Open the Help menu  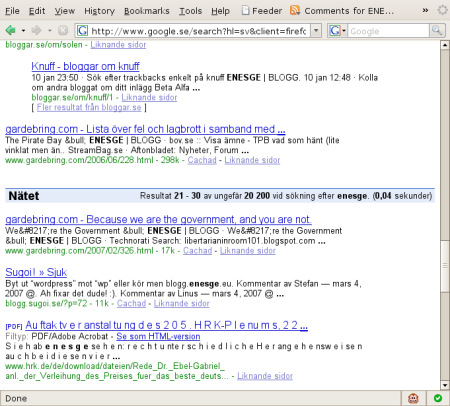(220, 11)
